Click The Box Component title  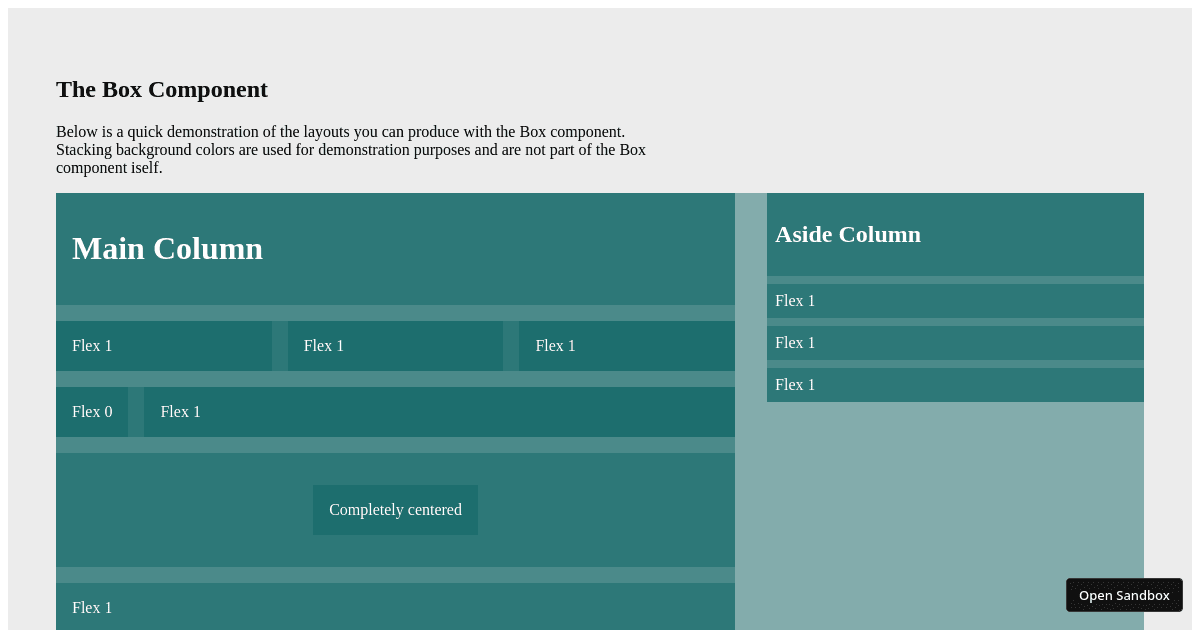[x=161, y=89]
